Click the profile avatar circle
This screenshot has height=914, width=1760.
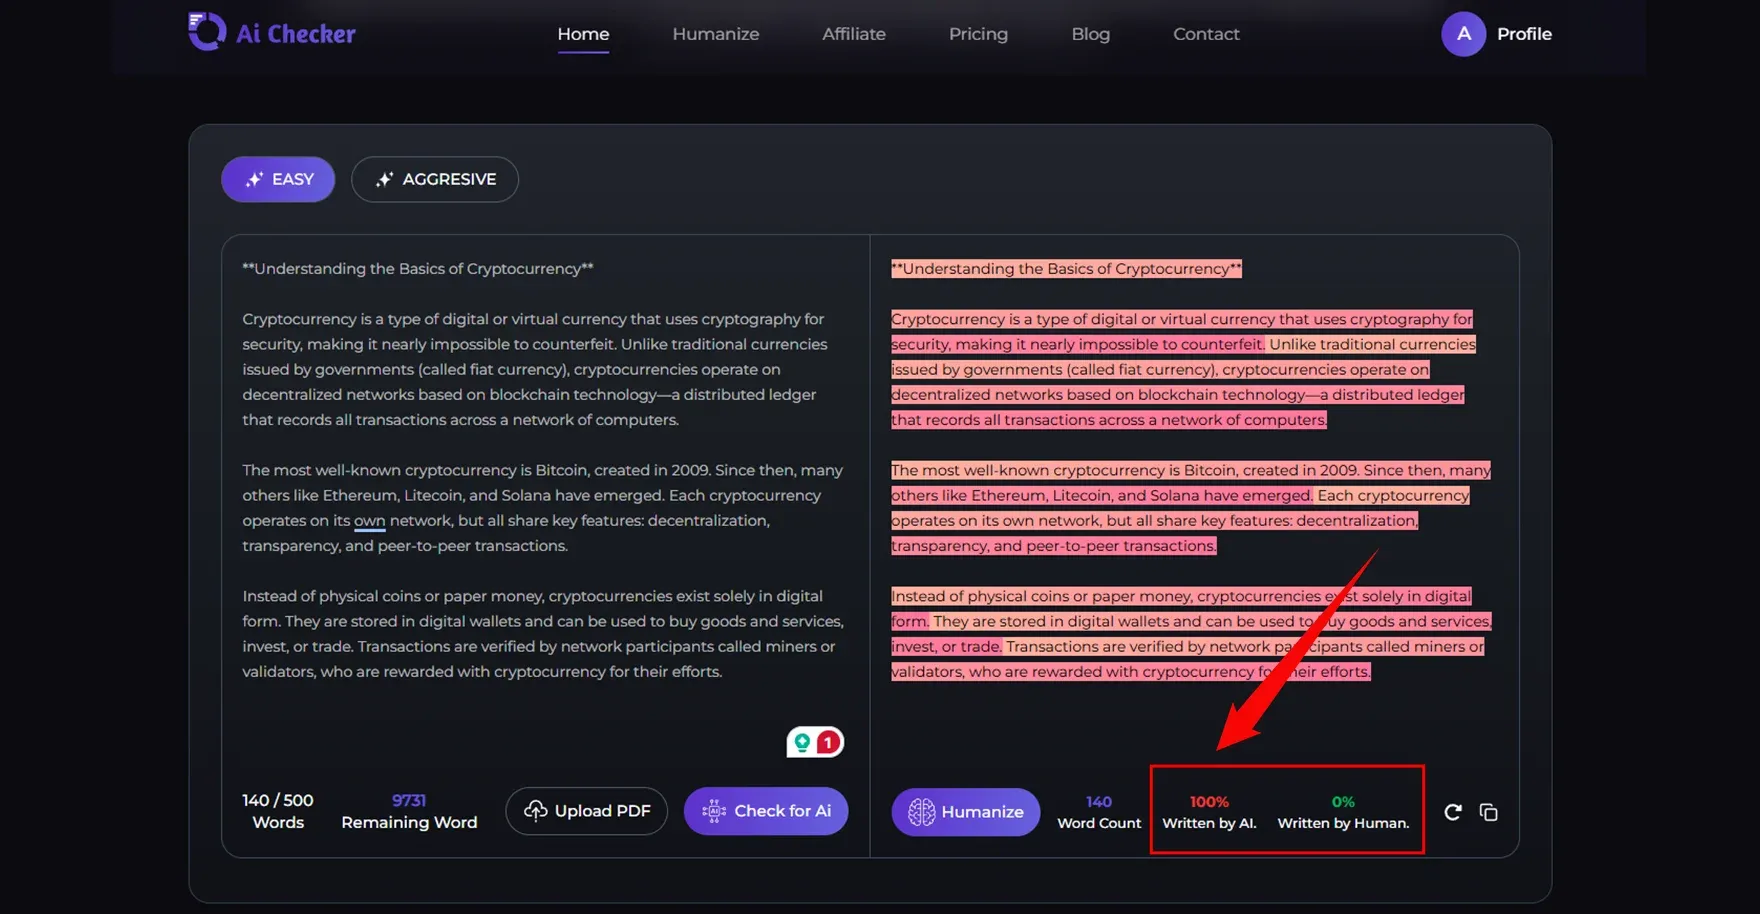[1463, 34]
